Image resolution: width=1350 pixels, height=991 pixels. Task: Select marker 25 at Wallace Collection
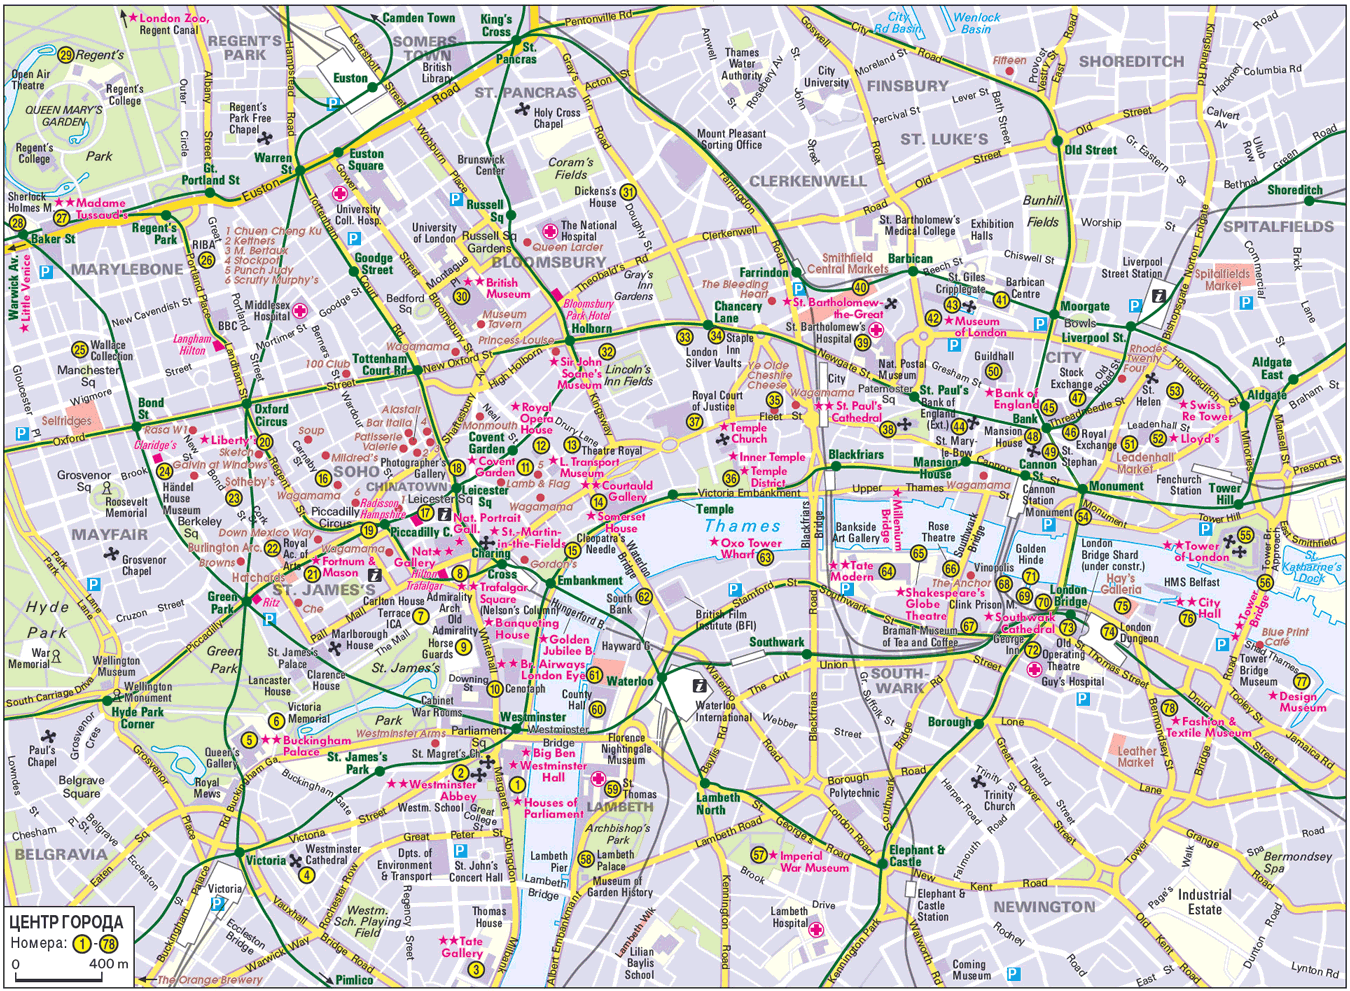point(79,349)
